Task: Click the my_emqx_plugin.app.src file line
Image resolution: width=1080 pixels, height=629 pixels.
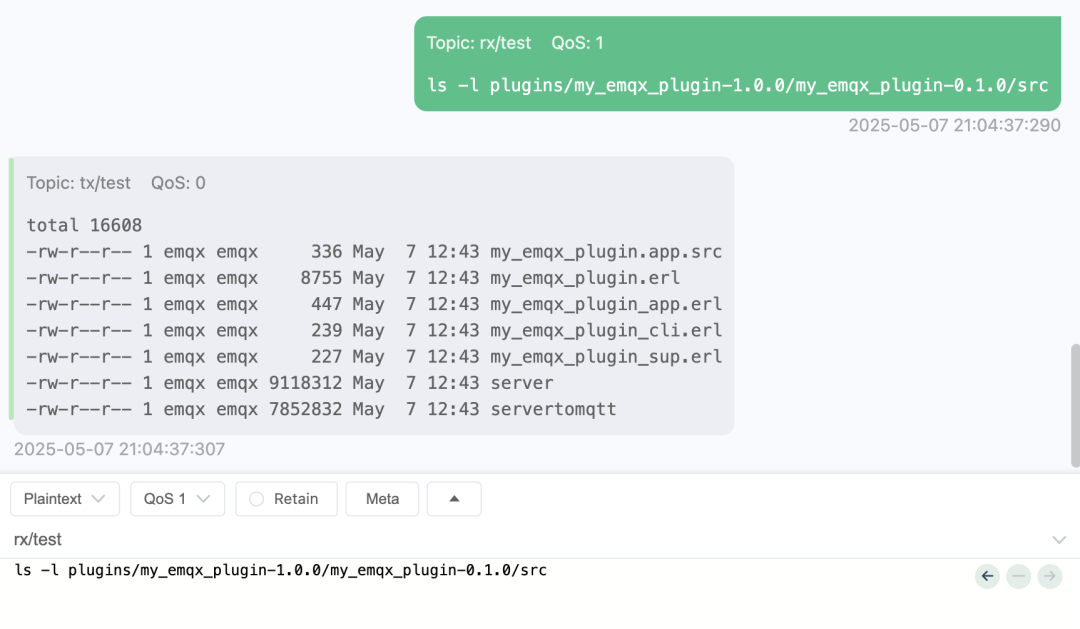Action: click(606, 252)
